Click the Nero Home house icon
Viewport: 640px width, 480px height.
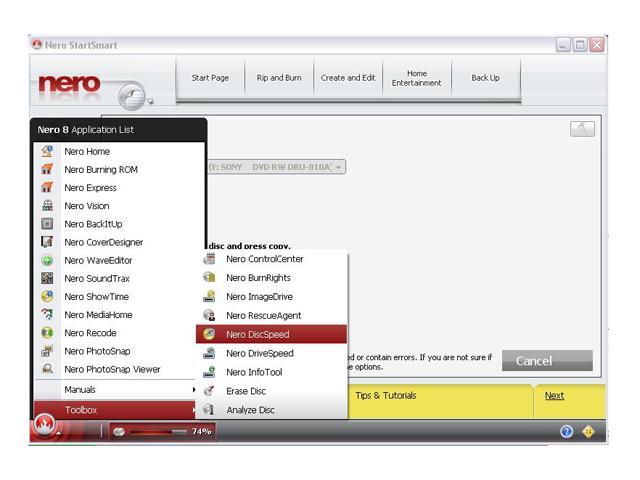pyautogui.click(x=47, y=151)
